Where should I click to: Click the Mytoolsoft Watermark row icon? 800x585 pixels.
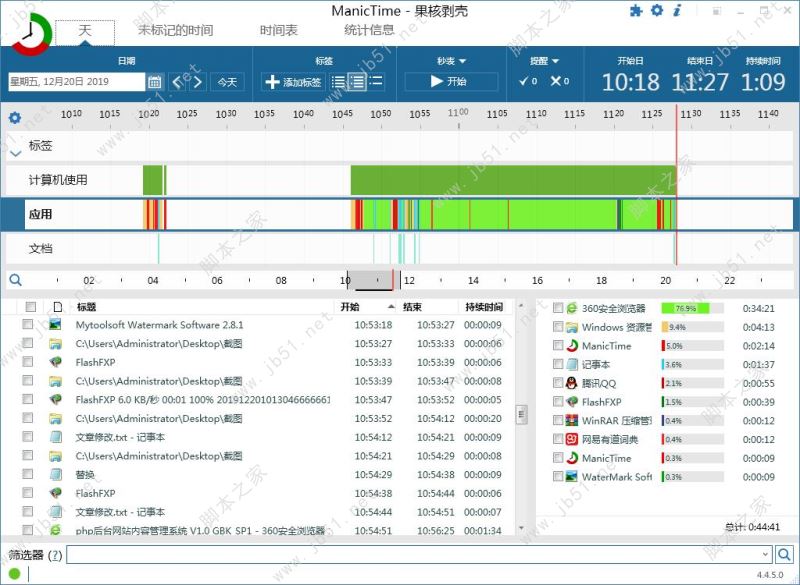coord(55,324)
